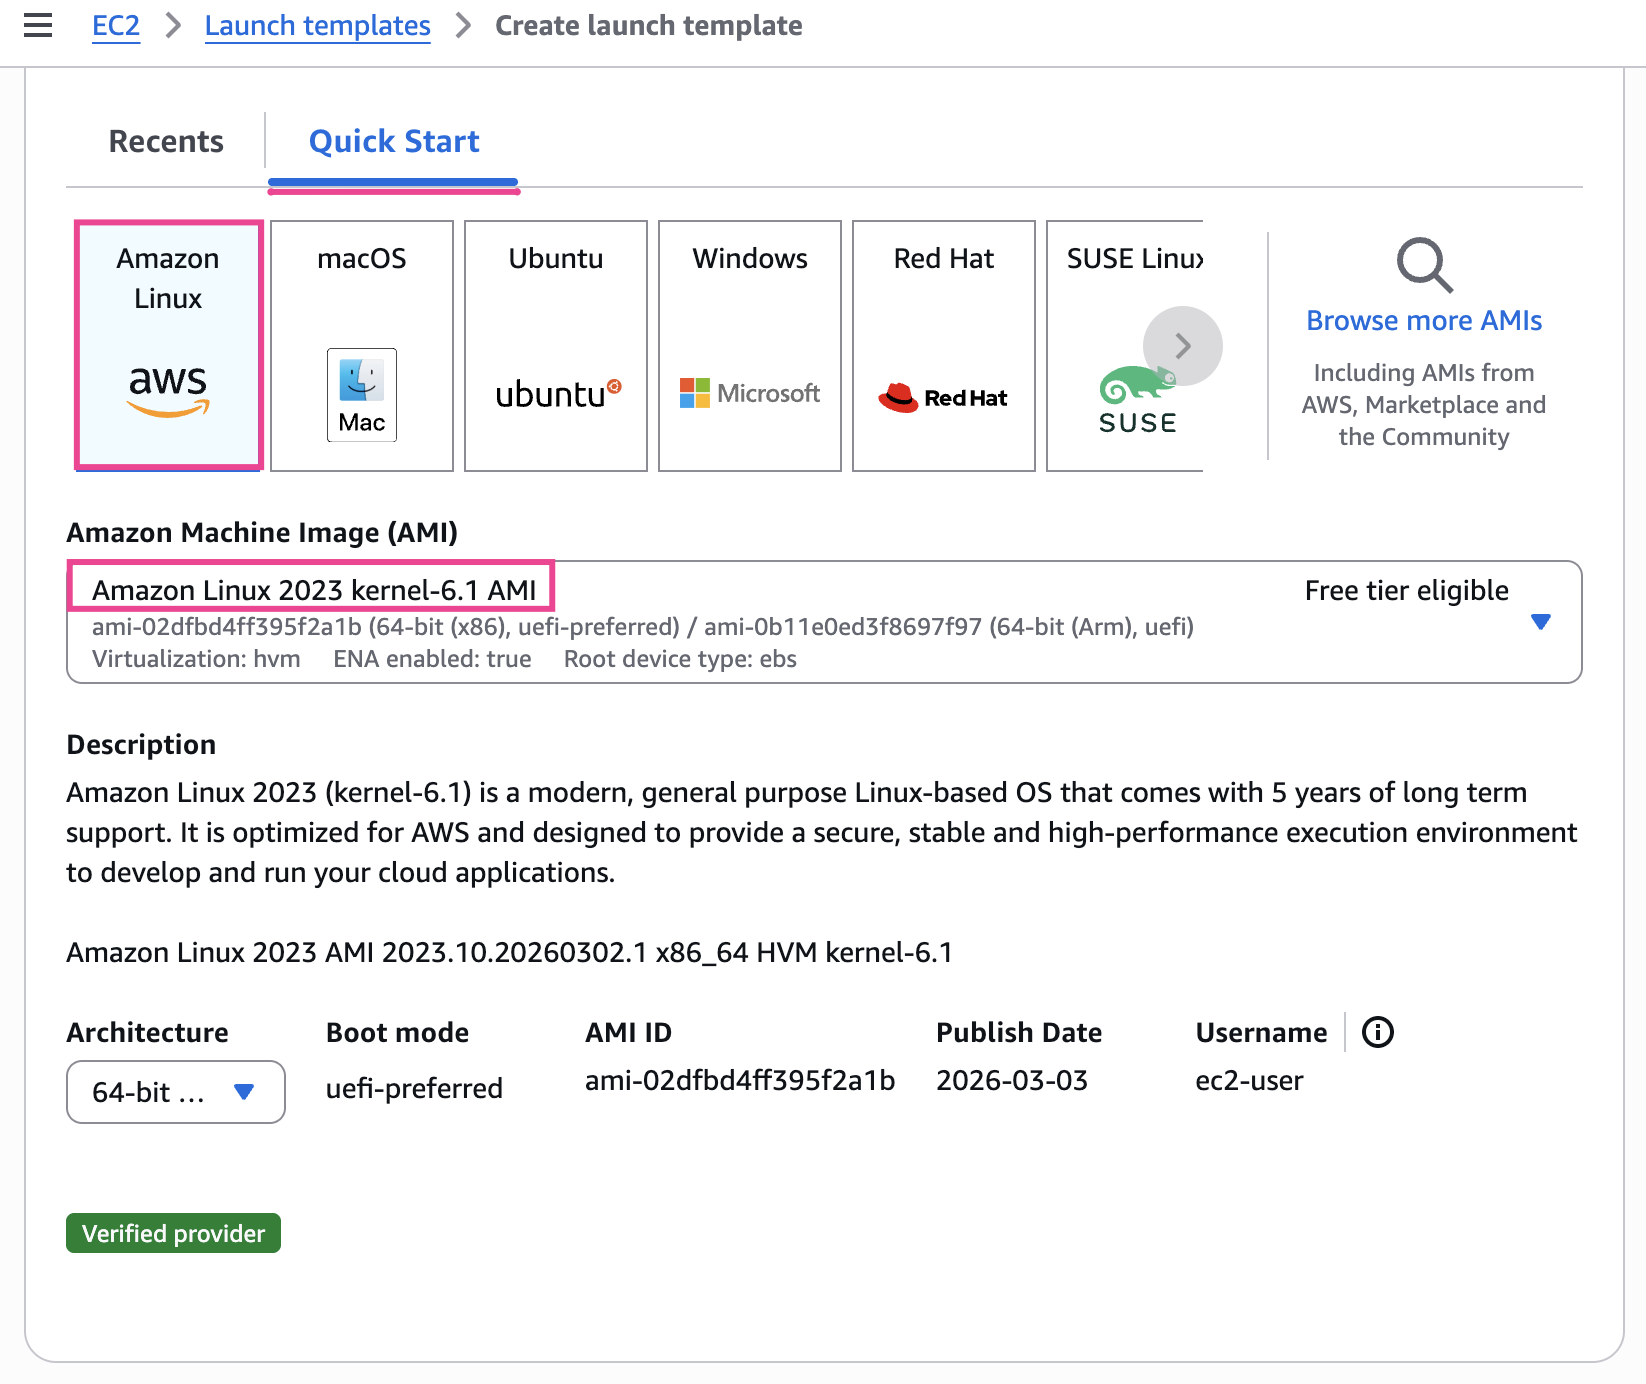Click the magnifier Browse AMIs icon
The image size is (1646, 1384).
pos(1424,265)
